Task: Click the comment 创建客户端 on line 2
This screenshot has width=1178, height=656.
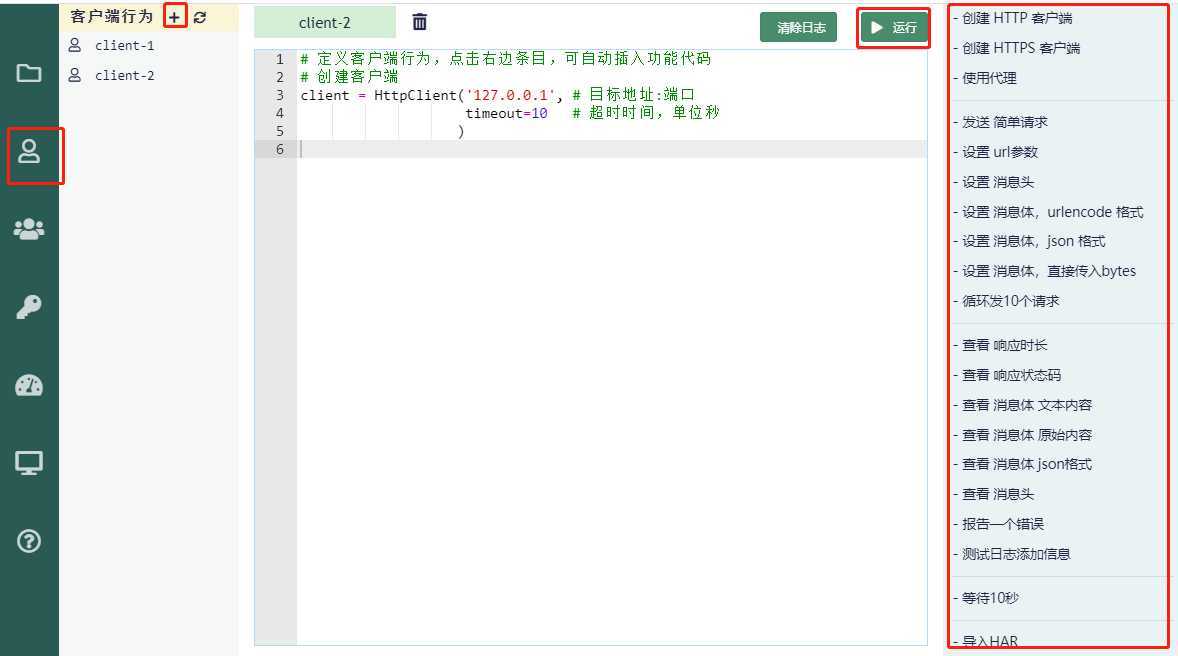Action: click(x=349, y=77)
